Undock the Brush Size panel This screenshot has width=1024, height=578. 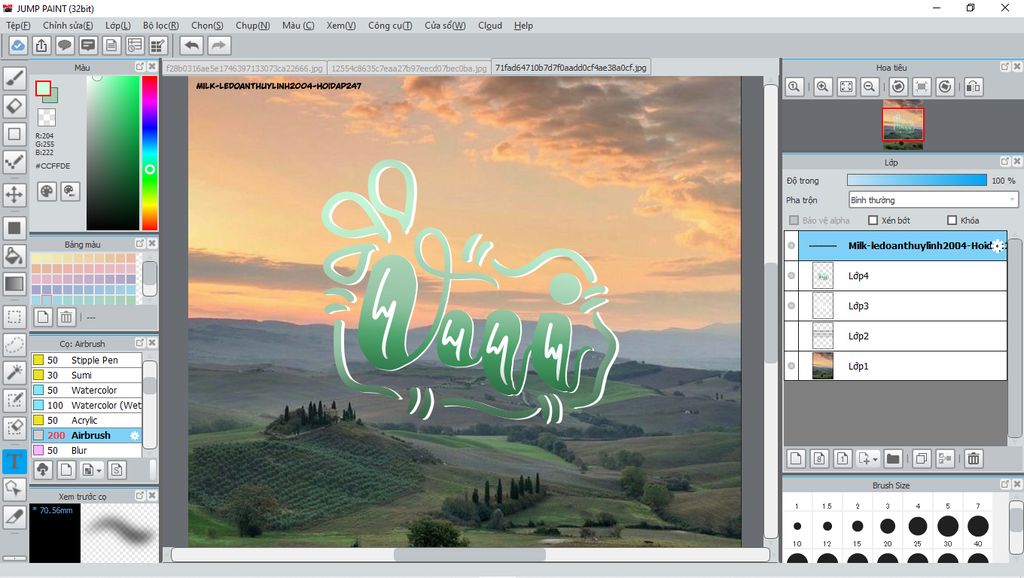1005,484
